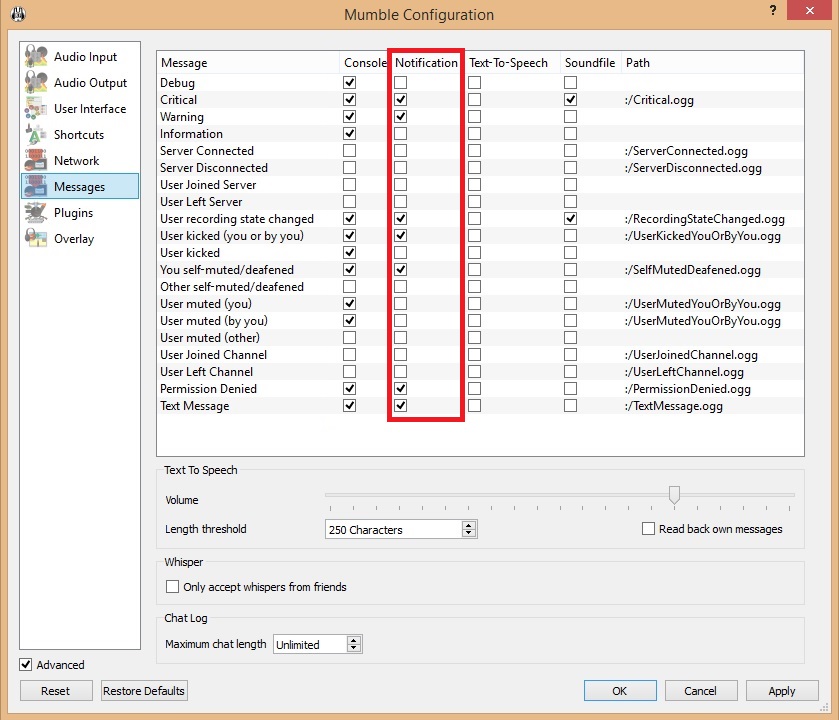Select the Network settings page

(x=80, y=160)
